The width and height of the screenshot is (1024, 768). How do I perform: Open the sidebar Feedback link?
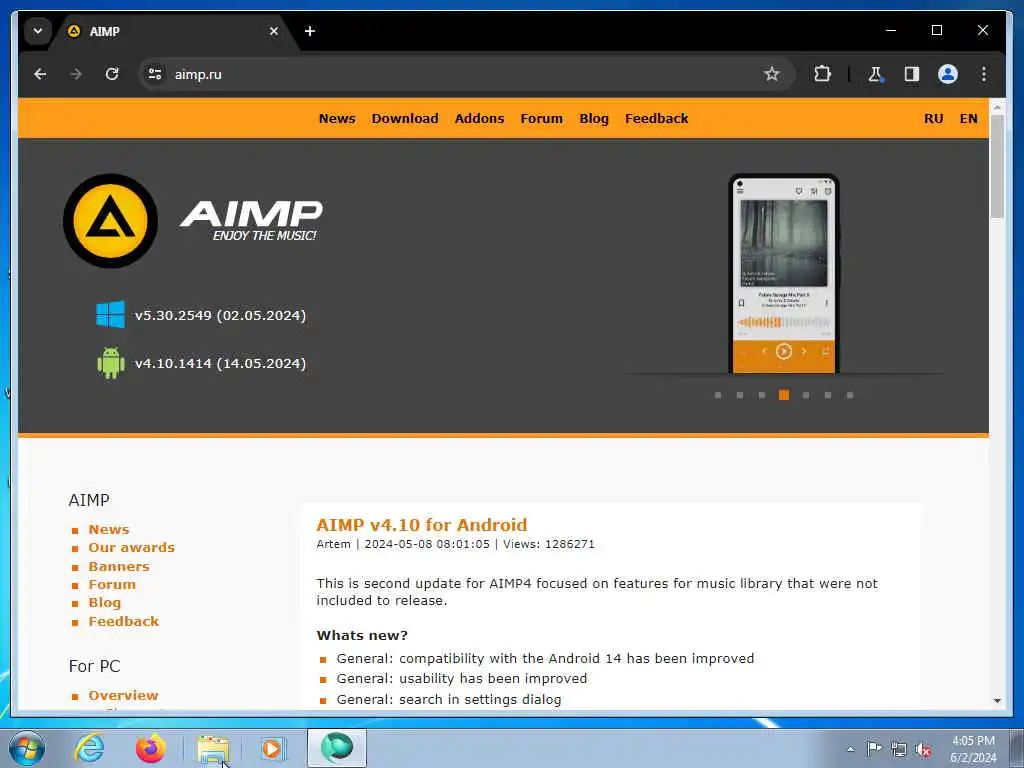tap(123, 622)
